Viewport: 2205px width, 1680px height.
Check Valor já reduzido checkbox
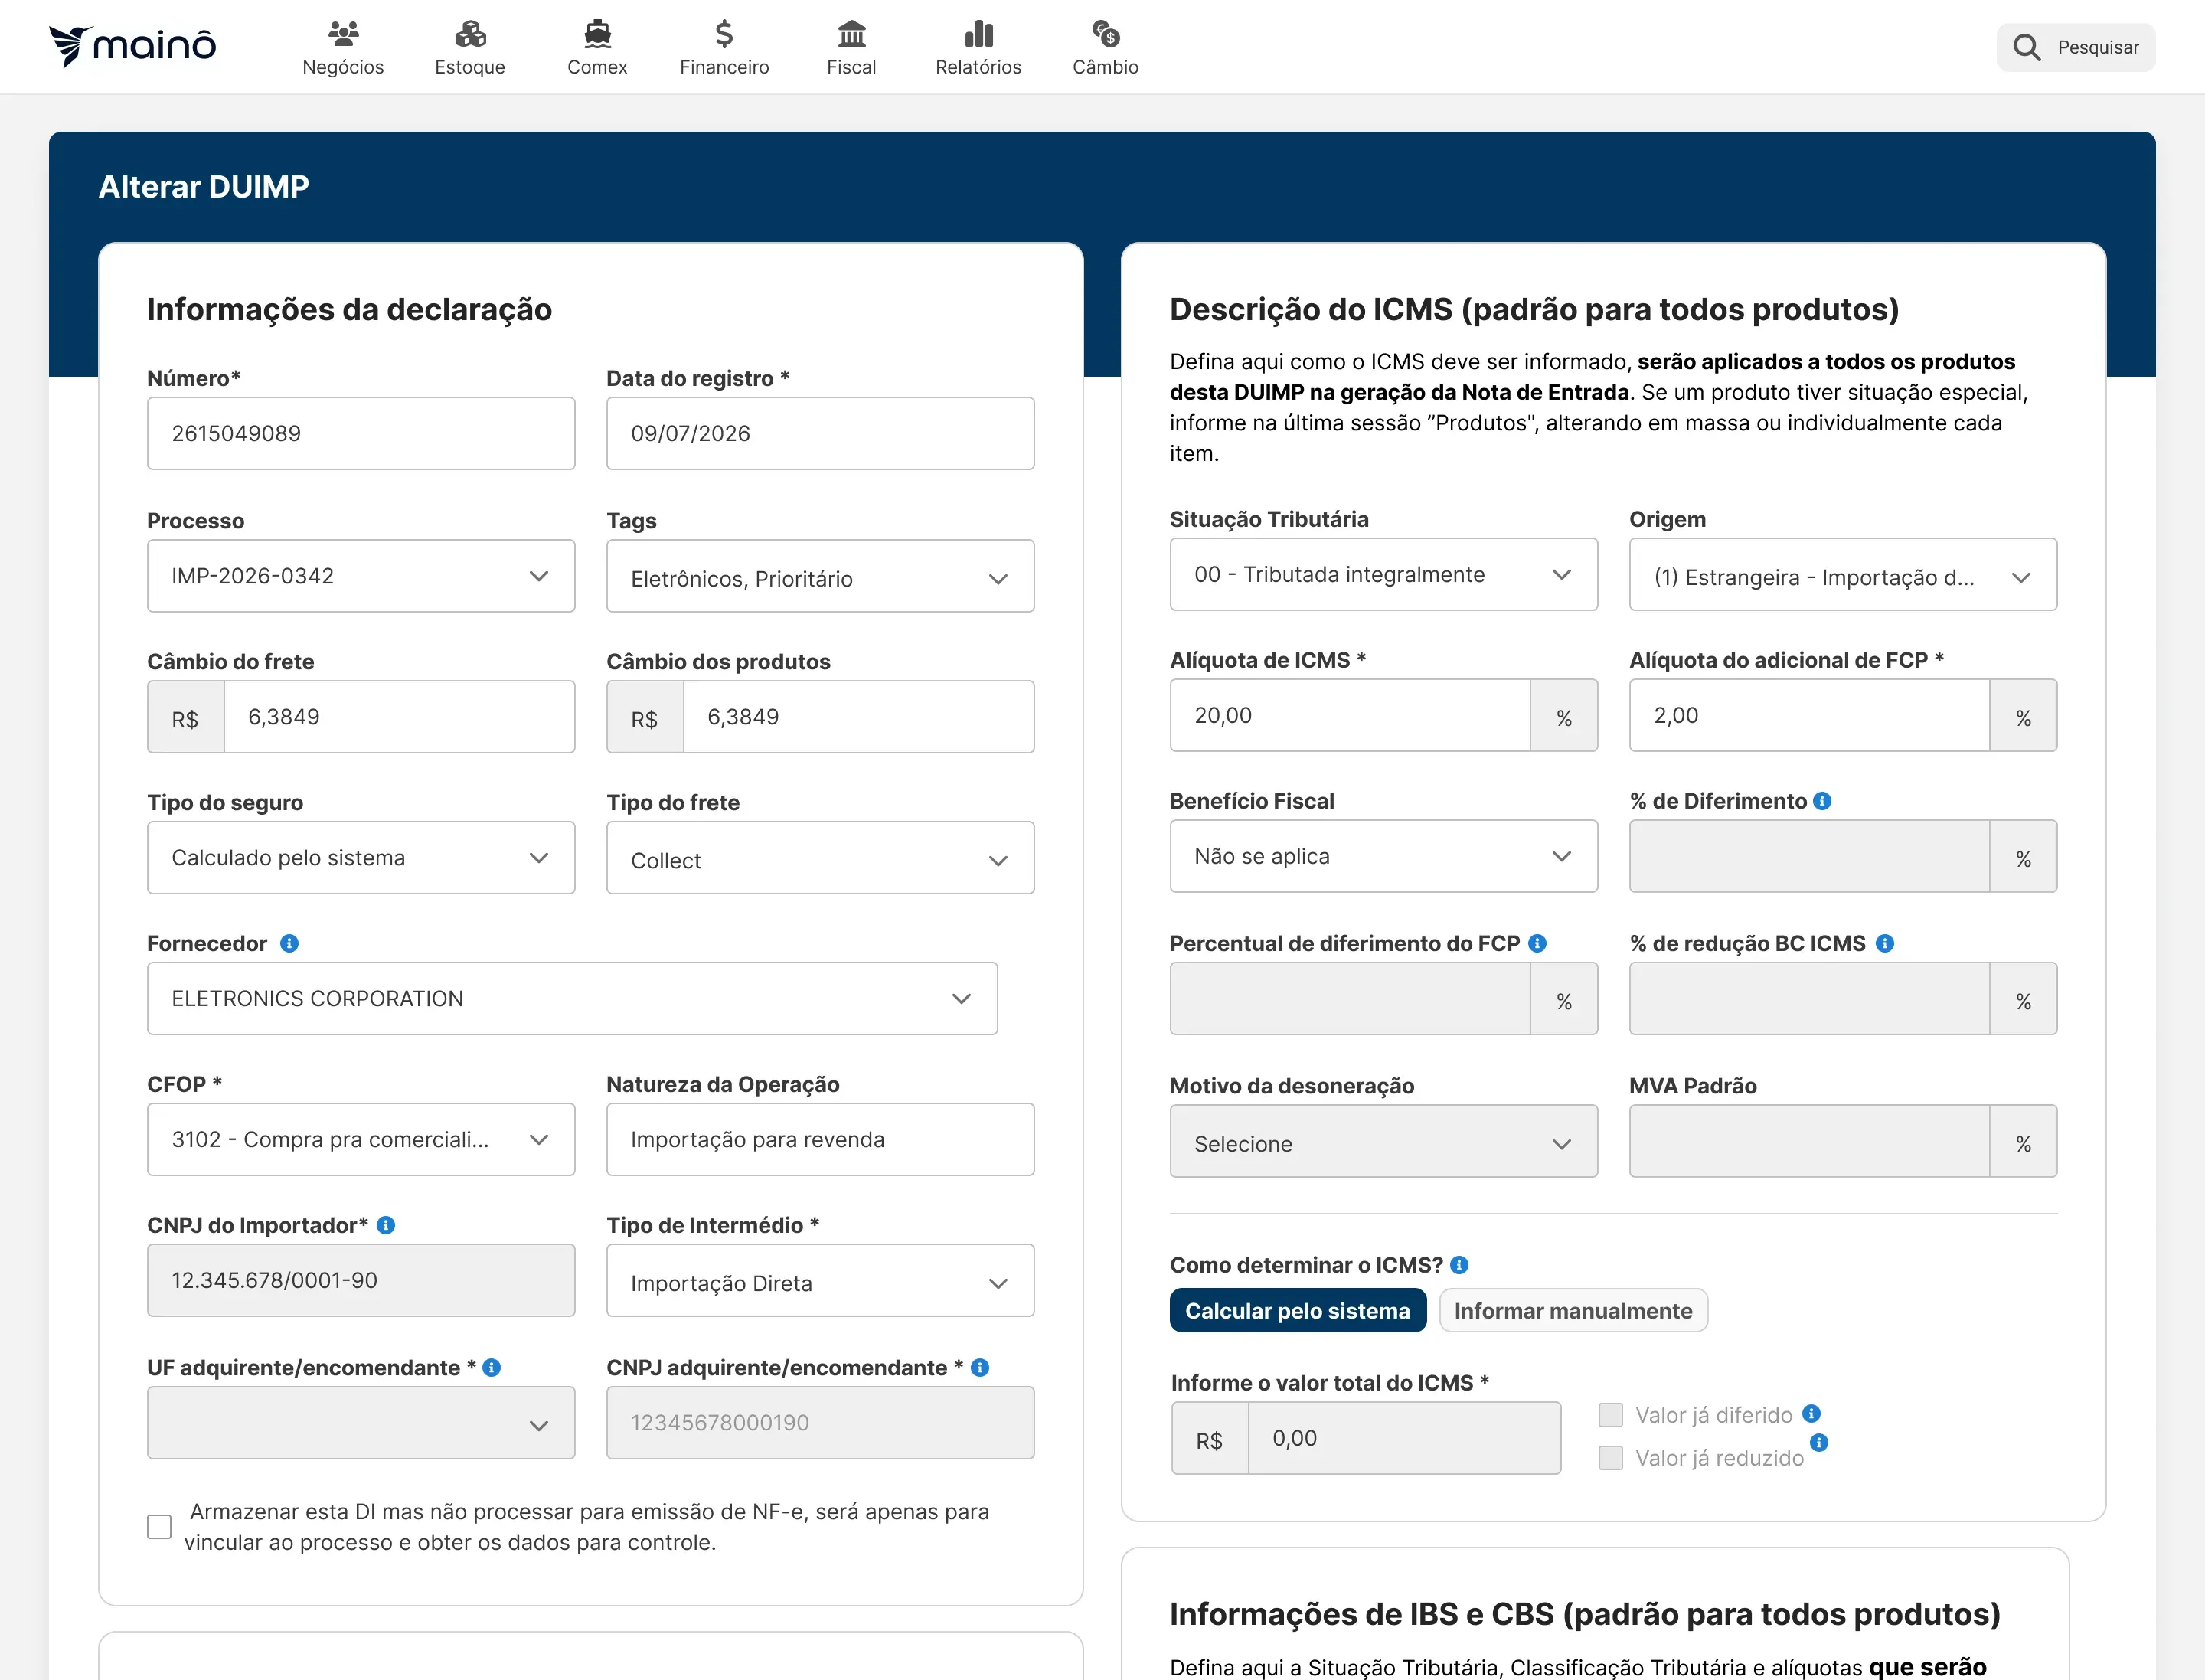point(1610,1458)
